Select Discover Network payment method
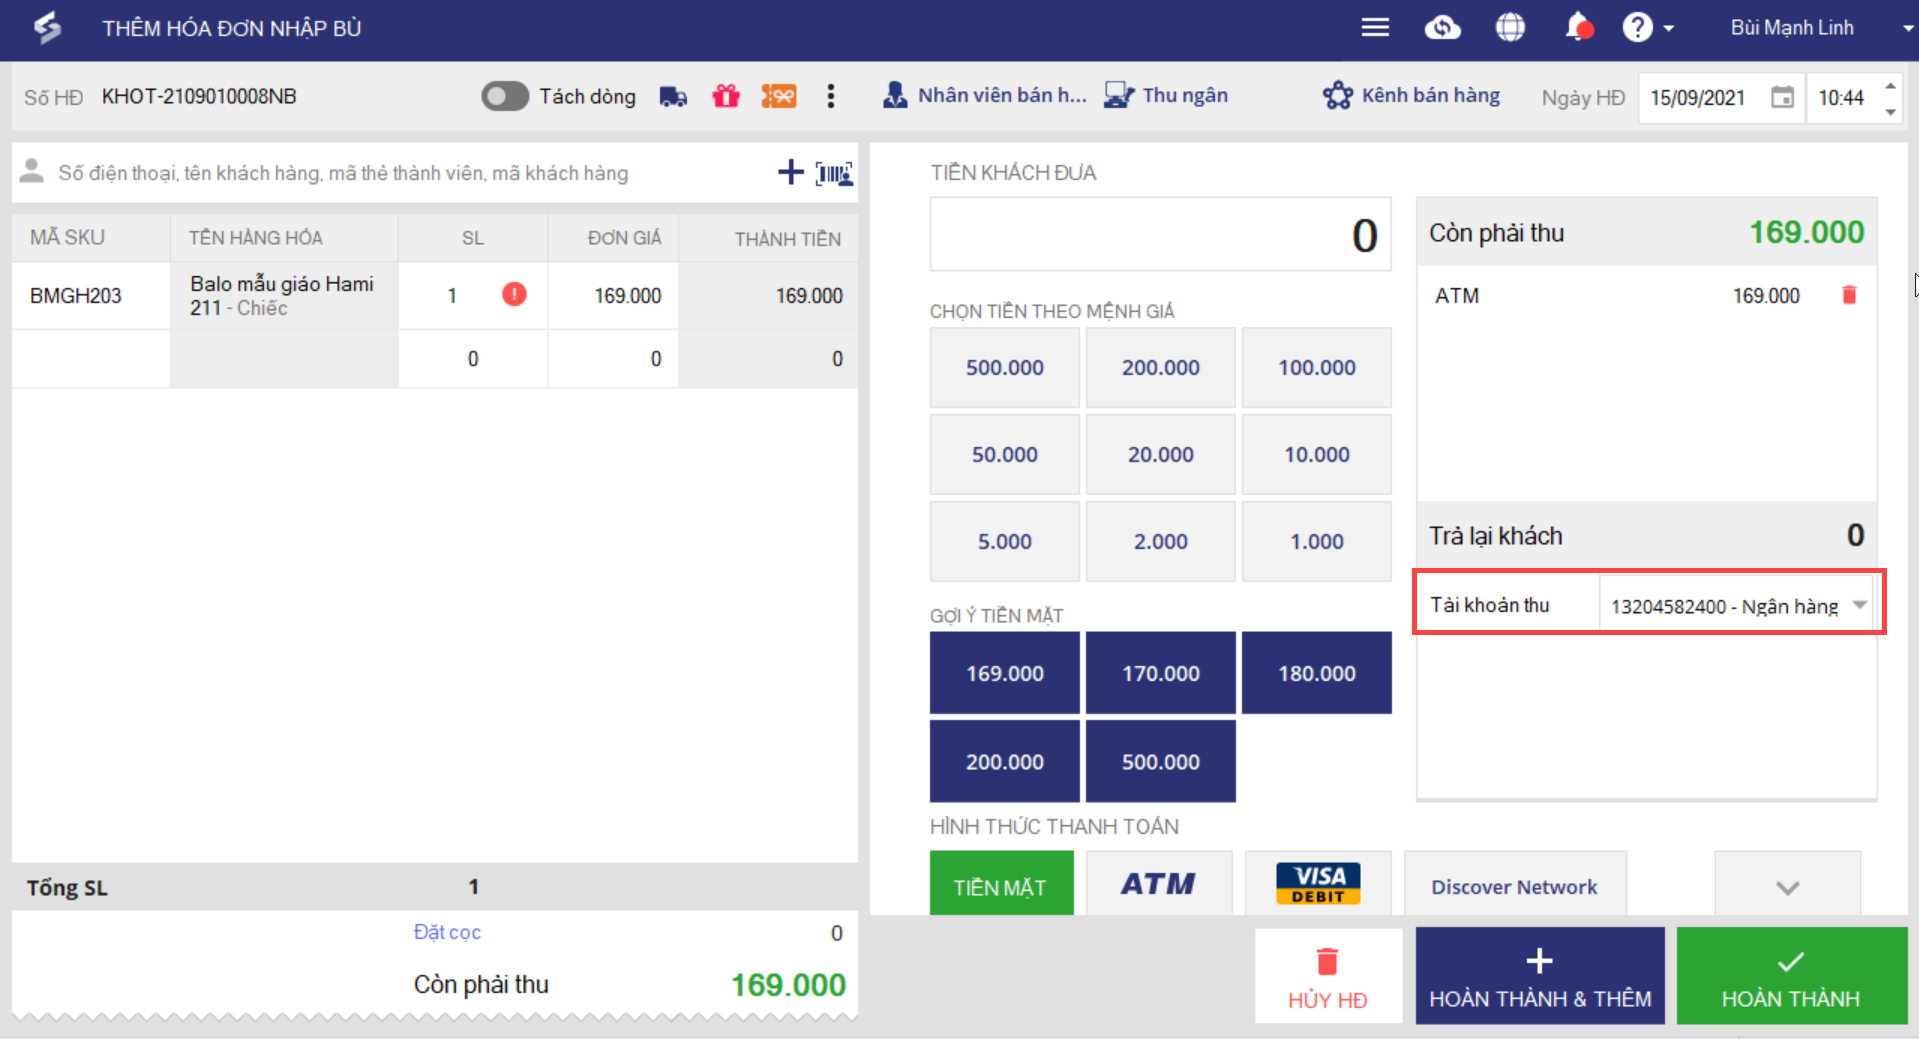The height and width of the screenshot is (1039, 1919). [1515, 884]
